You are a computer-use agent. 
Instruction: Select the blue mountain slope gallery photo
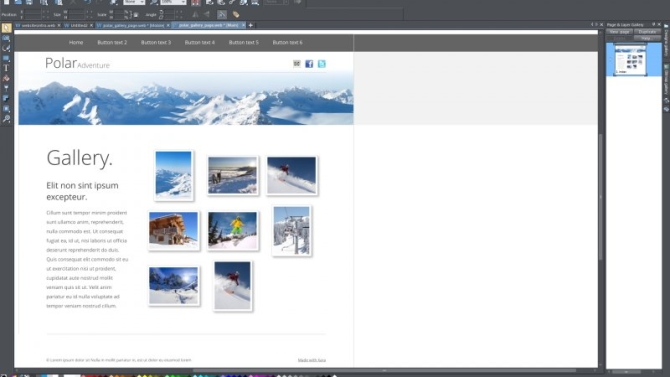173,175
